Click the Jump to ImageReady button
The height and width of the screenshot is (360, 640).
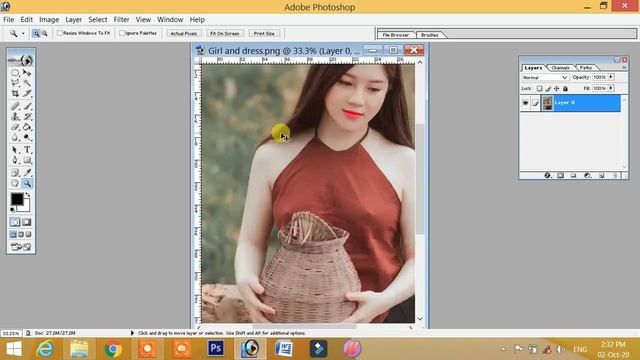point(21,247)
